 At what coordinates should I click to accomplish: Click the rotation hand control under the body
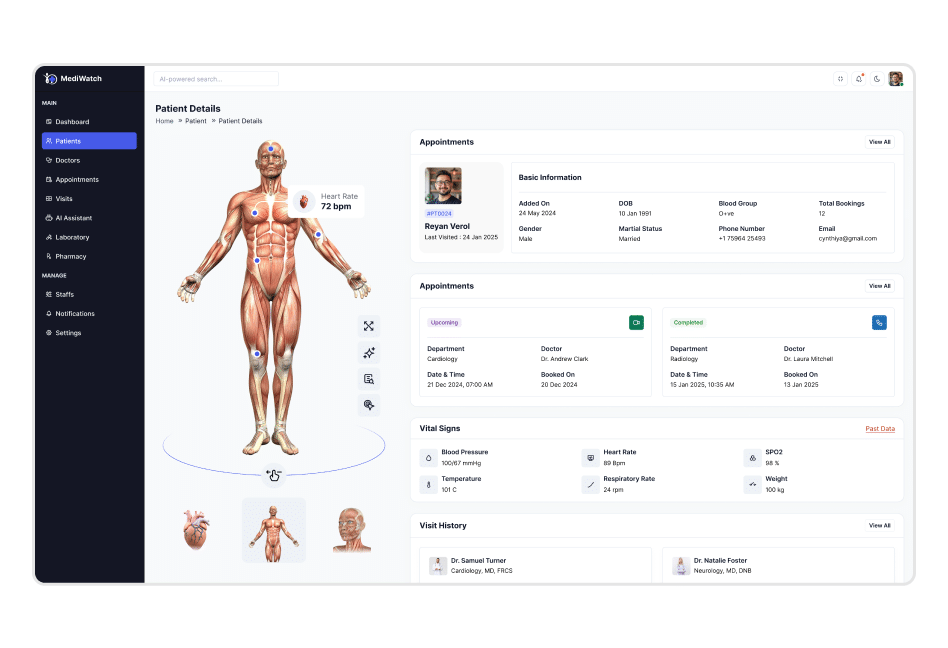(273, 476)
